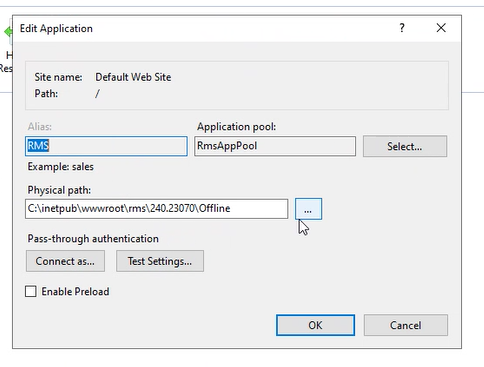Click the 'Enable Preload' label text
The height and width of the screenshot is (367, 484).
tap(75, 292)
